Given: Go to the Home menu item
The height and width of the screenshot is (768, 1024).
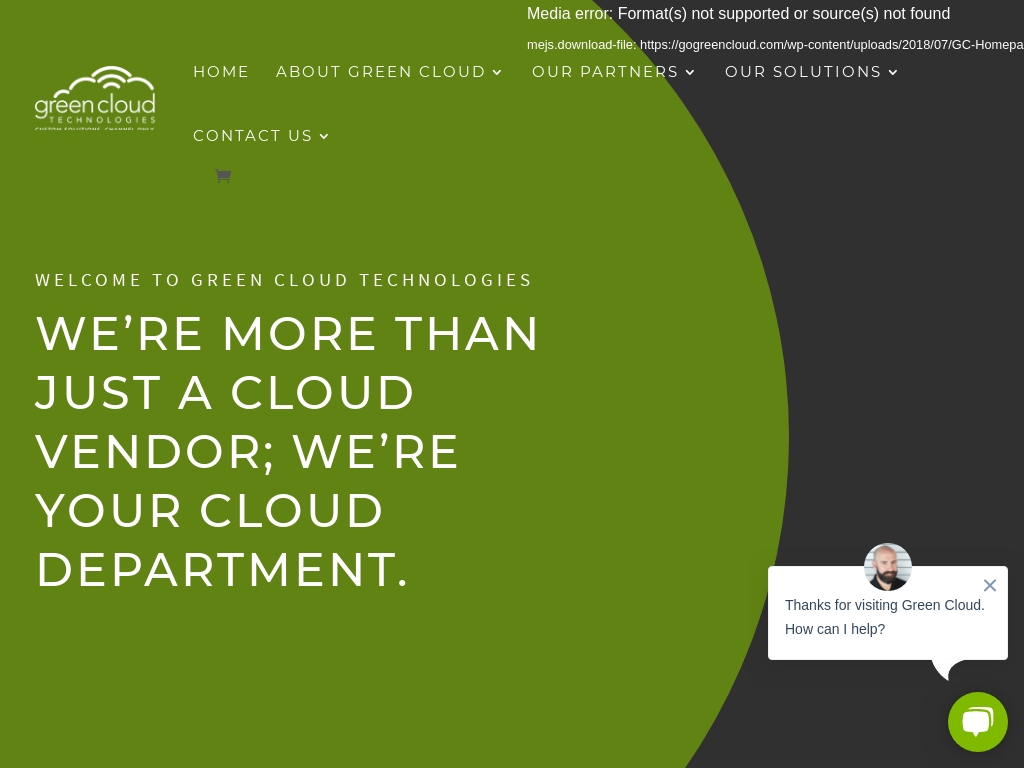Looking at the screenshot, I should [221, 72].
